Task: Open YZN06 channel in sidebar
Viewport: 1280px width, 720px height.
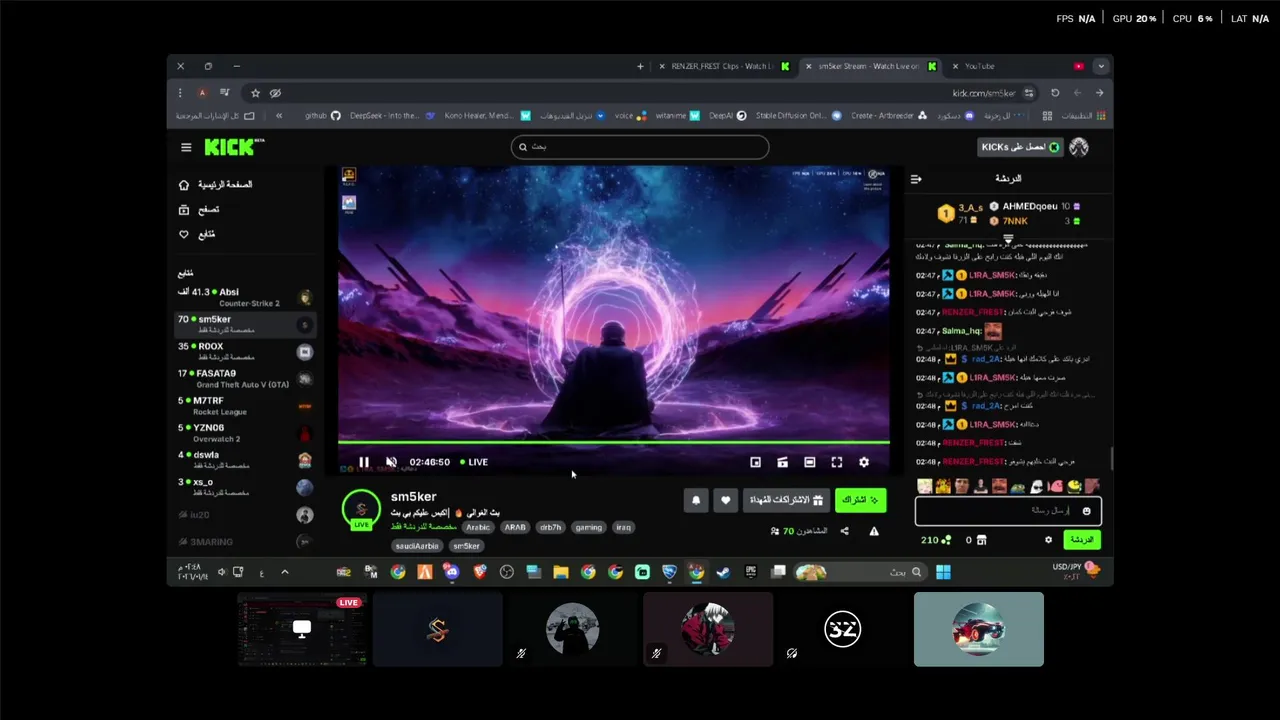Action: tap(245, 432)
